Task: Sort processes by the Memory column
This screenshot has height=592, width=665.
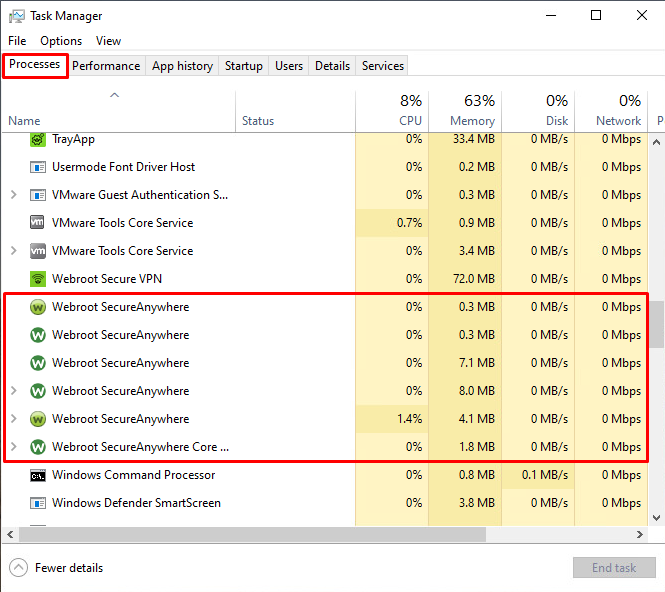Action: (x=465, y=111)
